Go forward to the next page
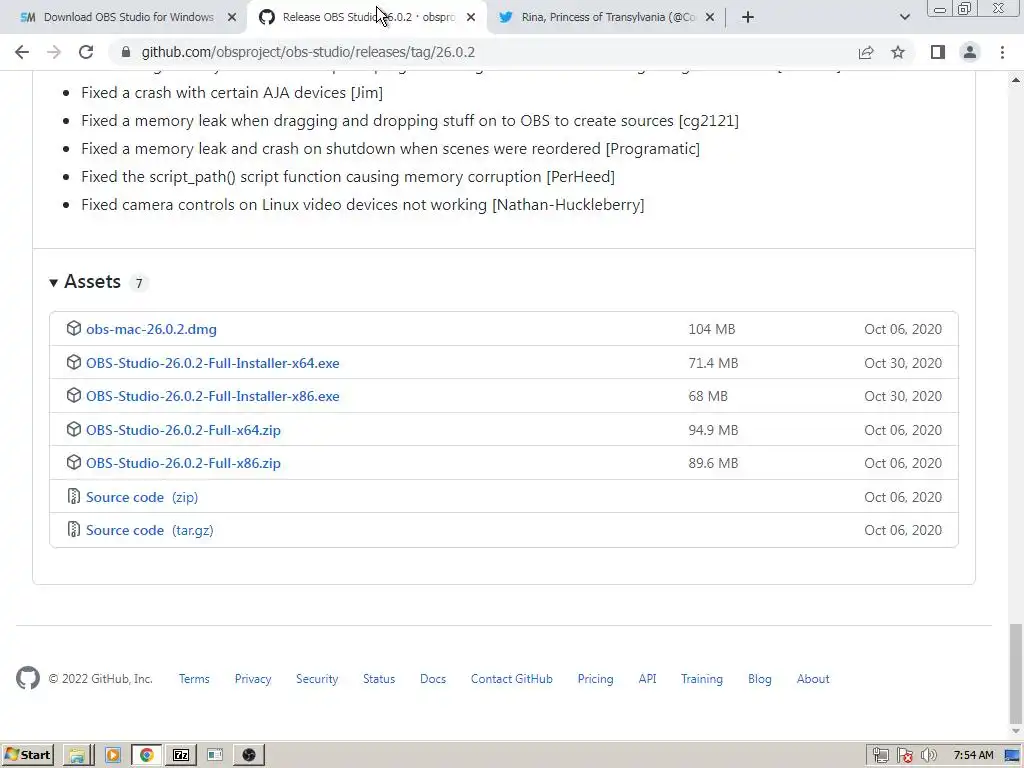Image resolution: width=1024 pixels, height=768 pixels. click(x=54, y=52)
